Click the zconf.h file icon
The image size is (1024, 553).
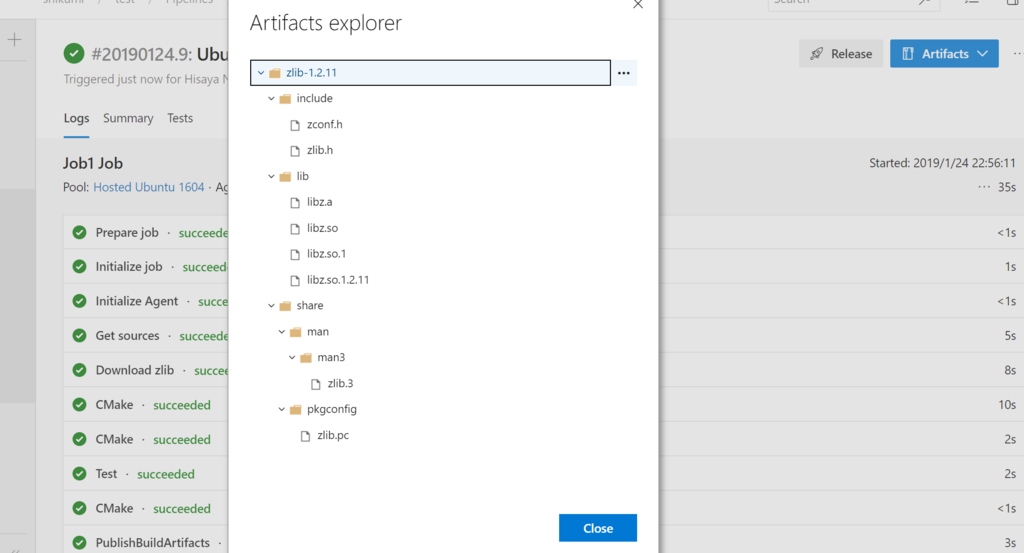[295, 125]
